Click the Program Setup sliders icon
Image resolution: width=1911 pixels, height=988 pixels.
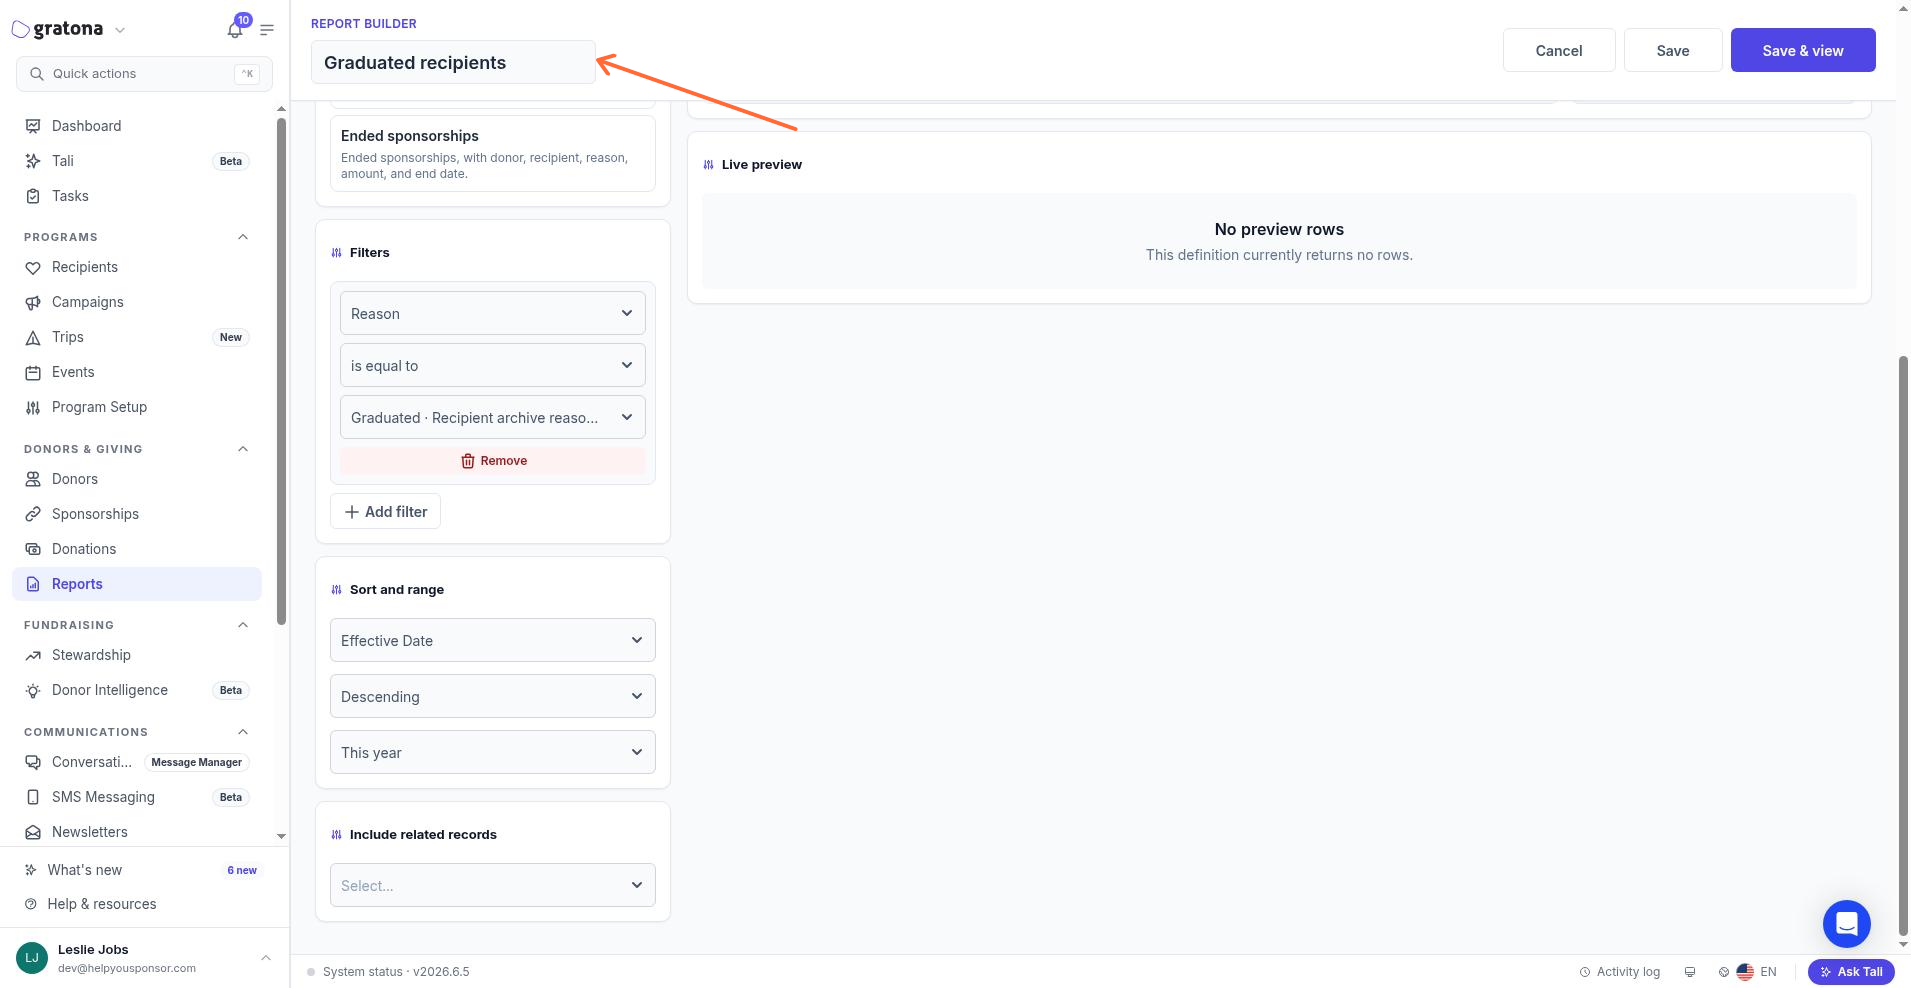pyautogui.click(x=33, y=407)
